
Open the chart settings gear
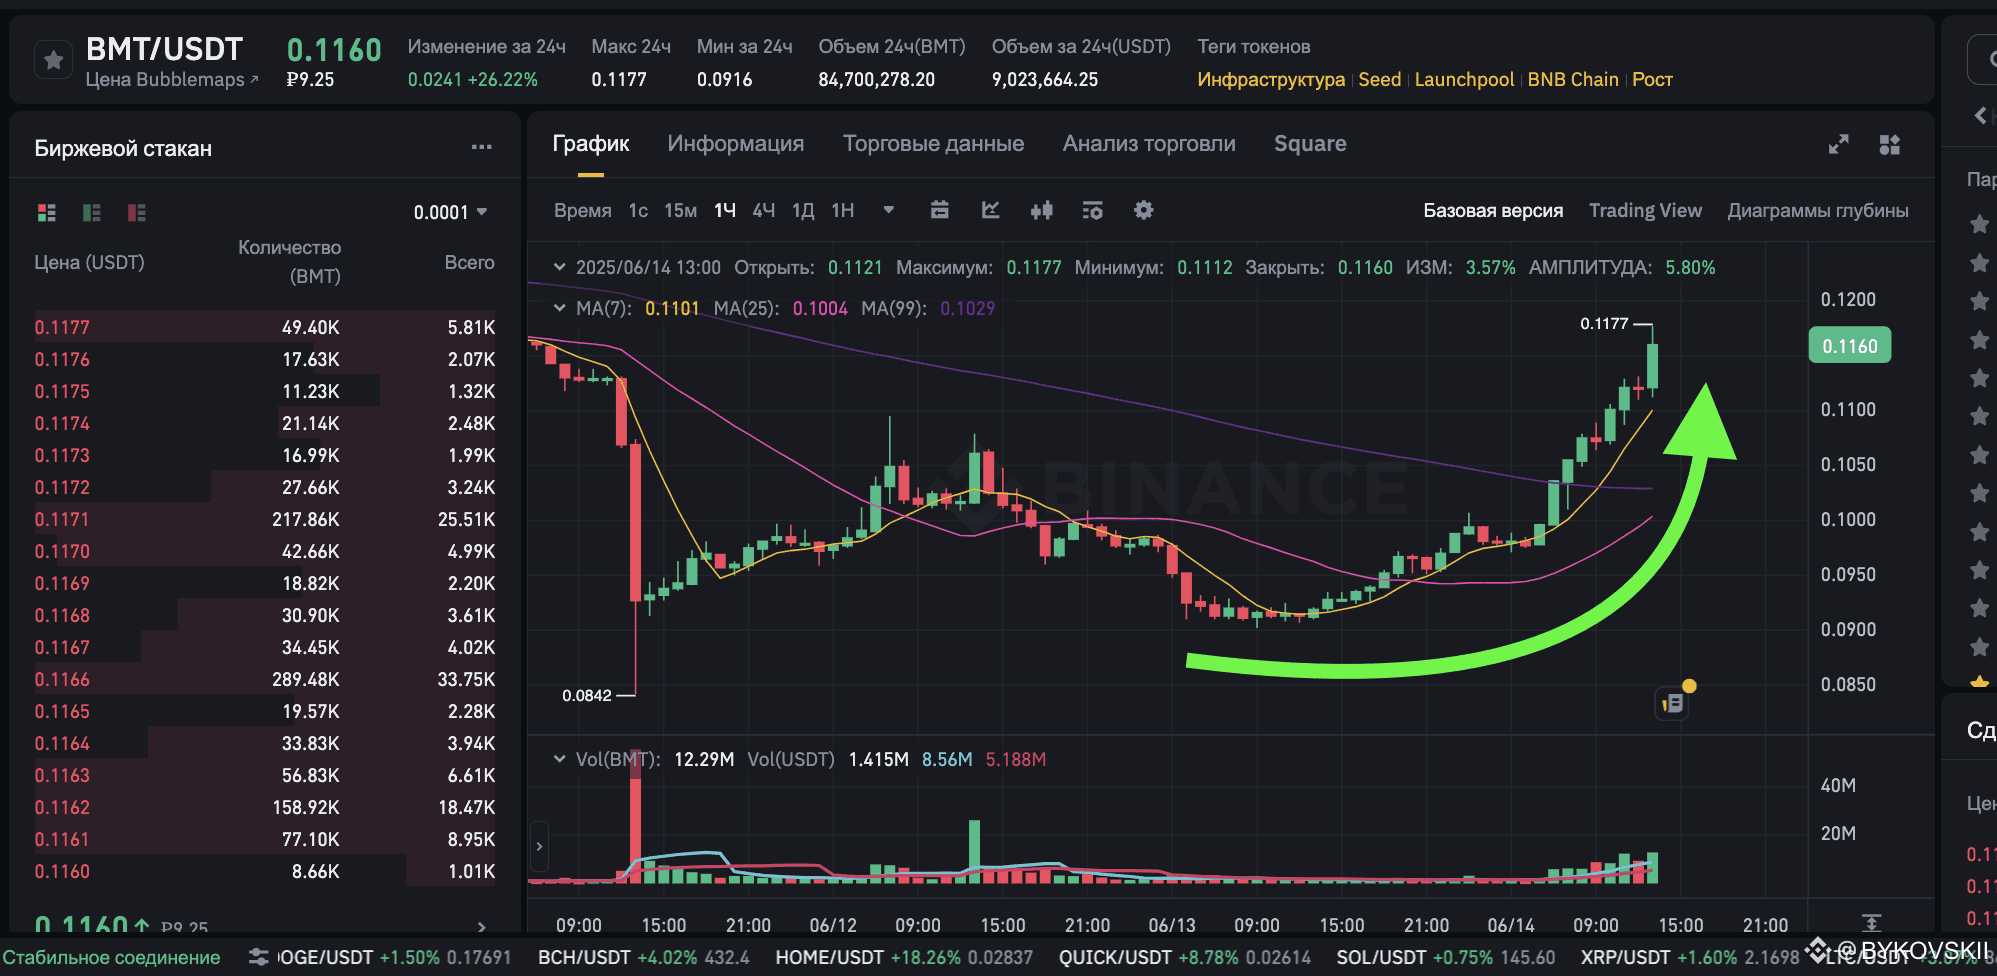[x=1143, y=210]
